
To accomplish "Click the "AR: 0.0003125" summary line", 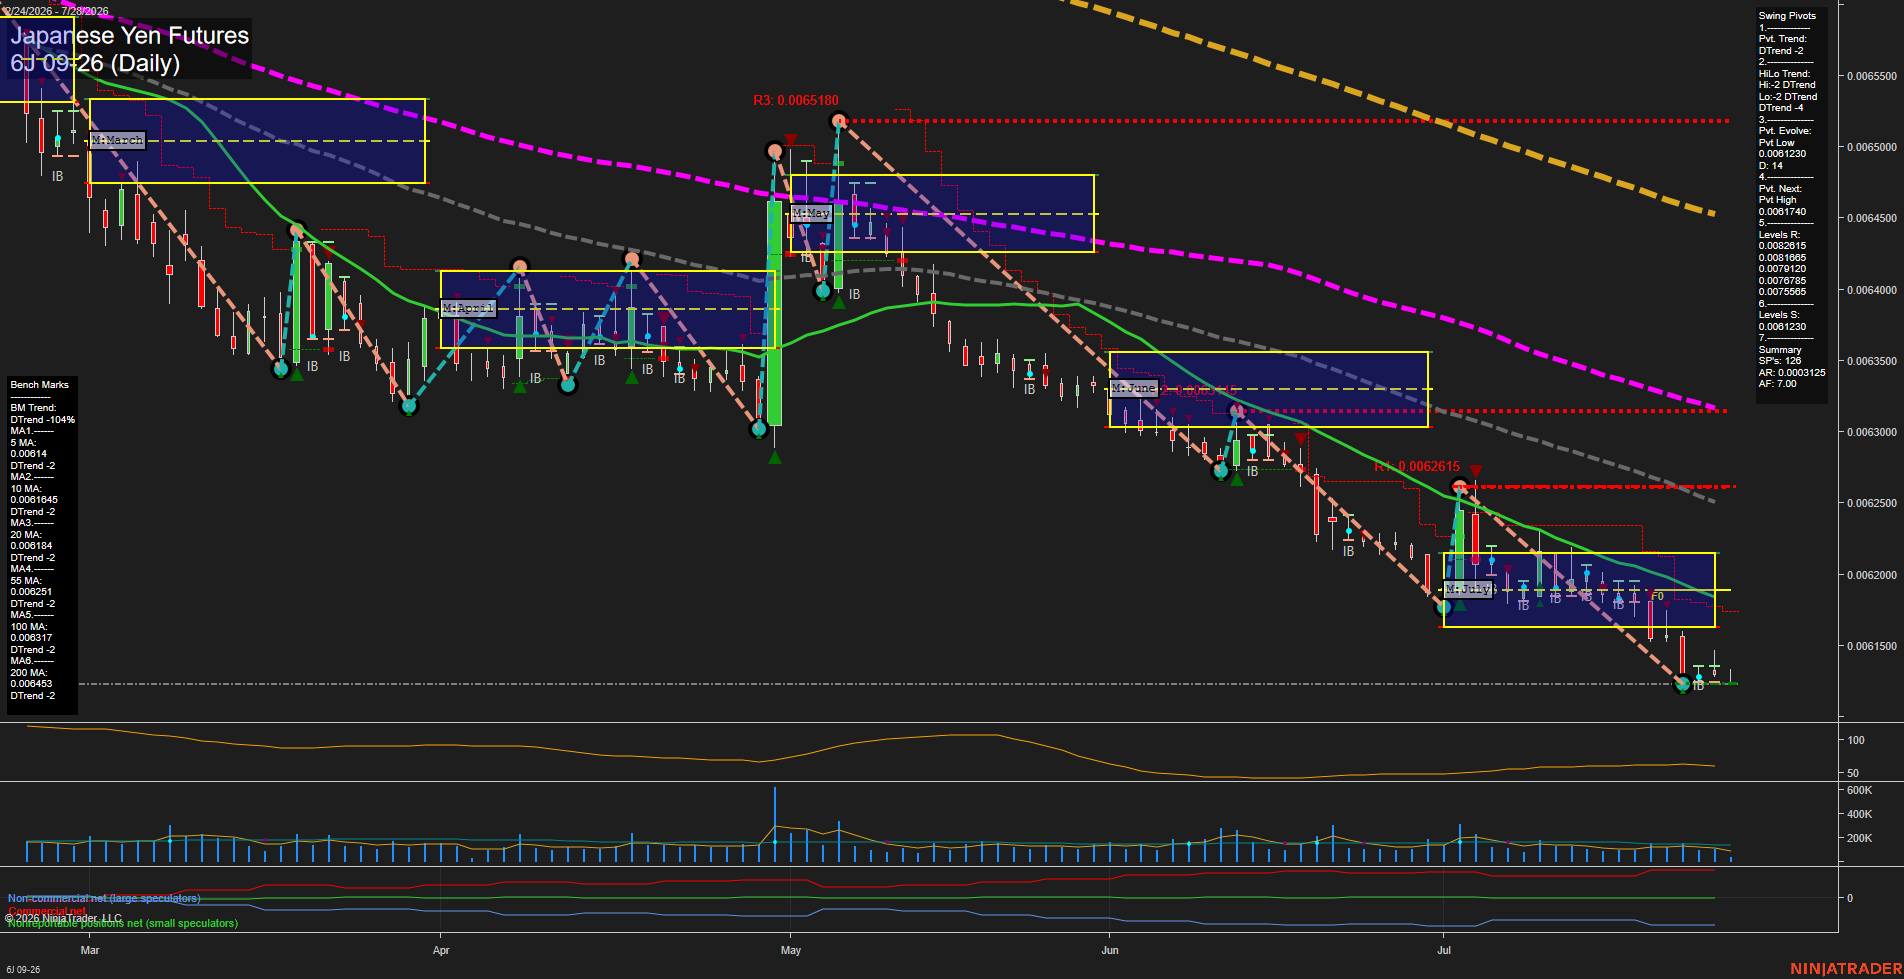I will click(x=1792, y=373).
